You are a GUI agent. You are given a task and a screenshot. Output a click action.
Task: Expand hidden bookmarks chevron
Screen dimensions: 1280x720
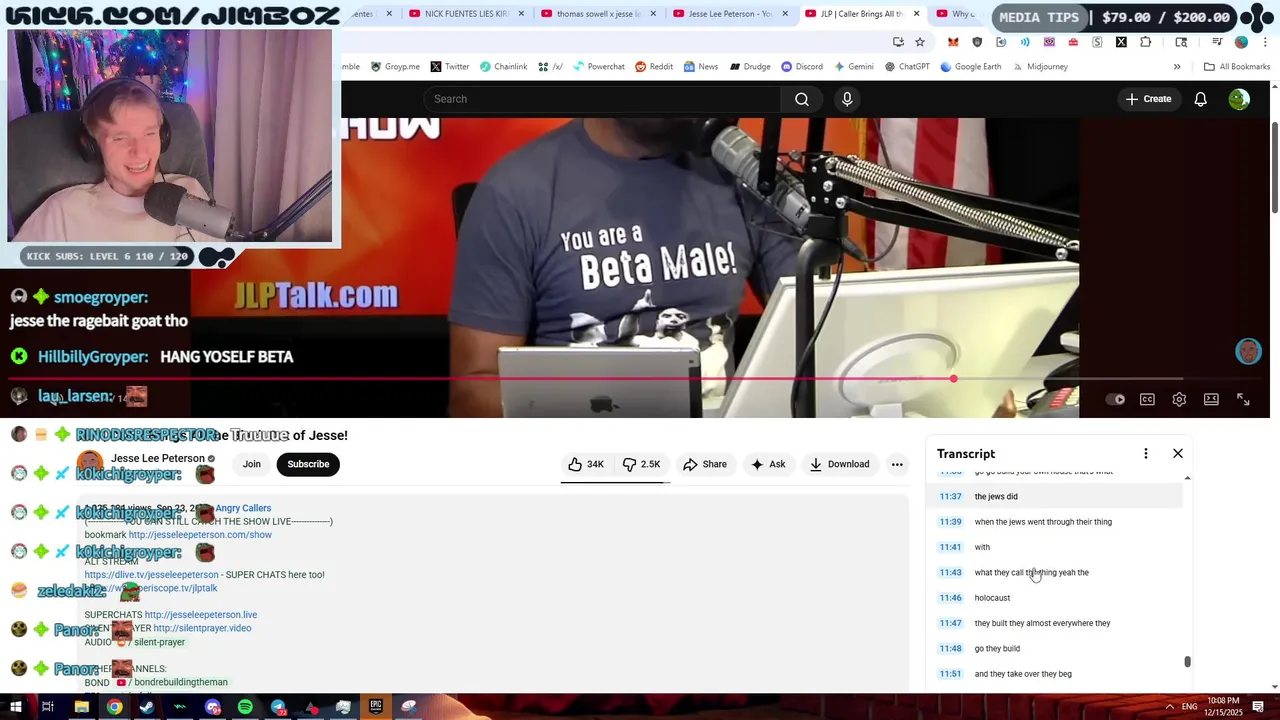click(x=1177, y=67)
